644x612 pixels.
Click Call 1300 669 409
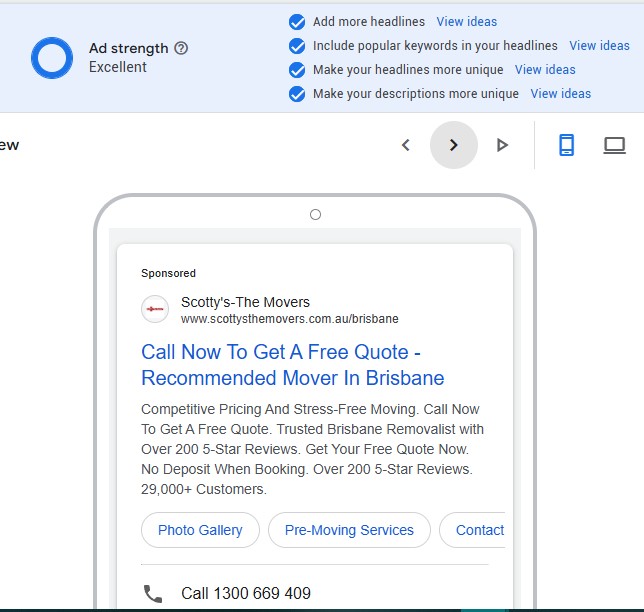246,594
